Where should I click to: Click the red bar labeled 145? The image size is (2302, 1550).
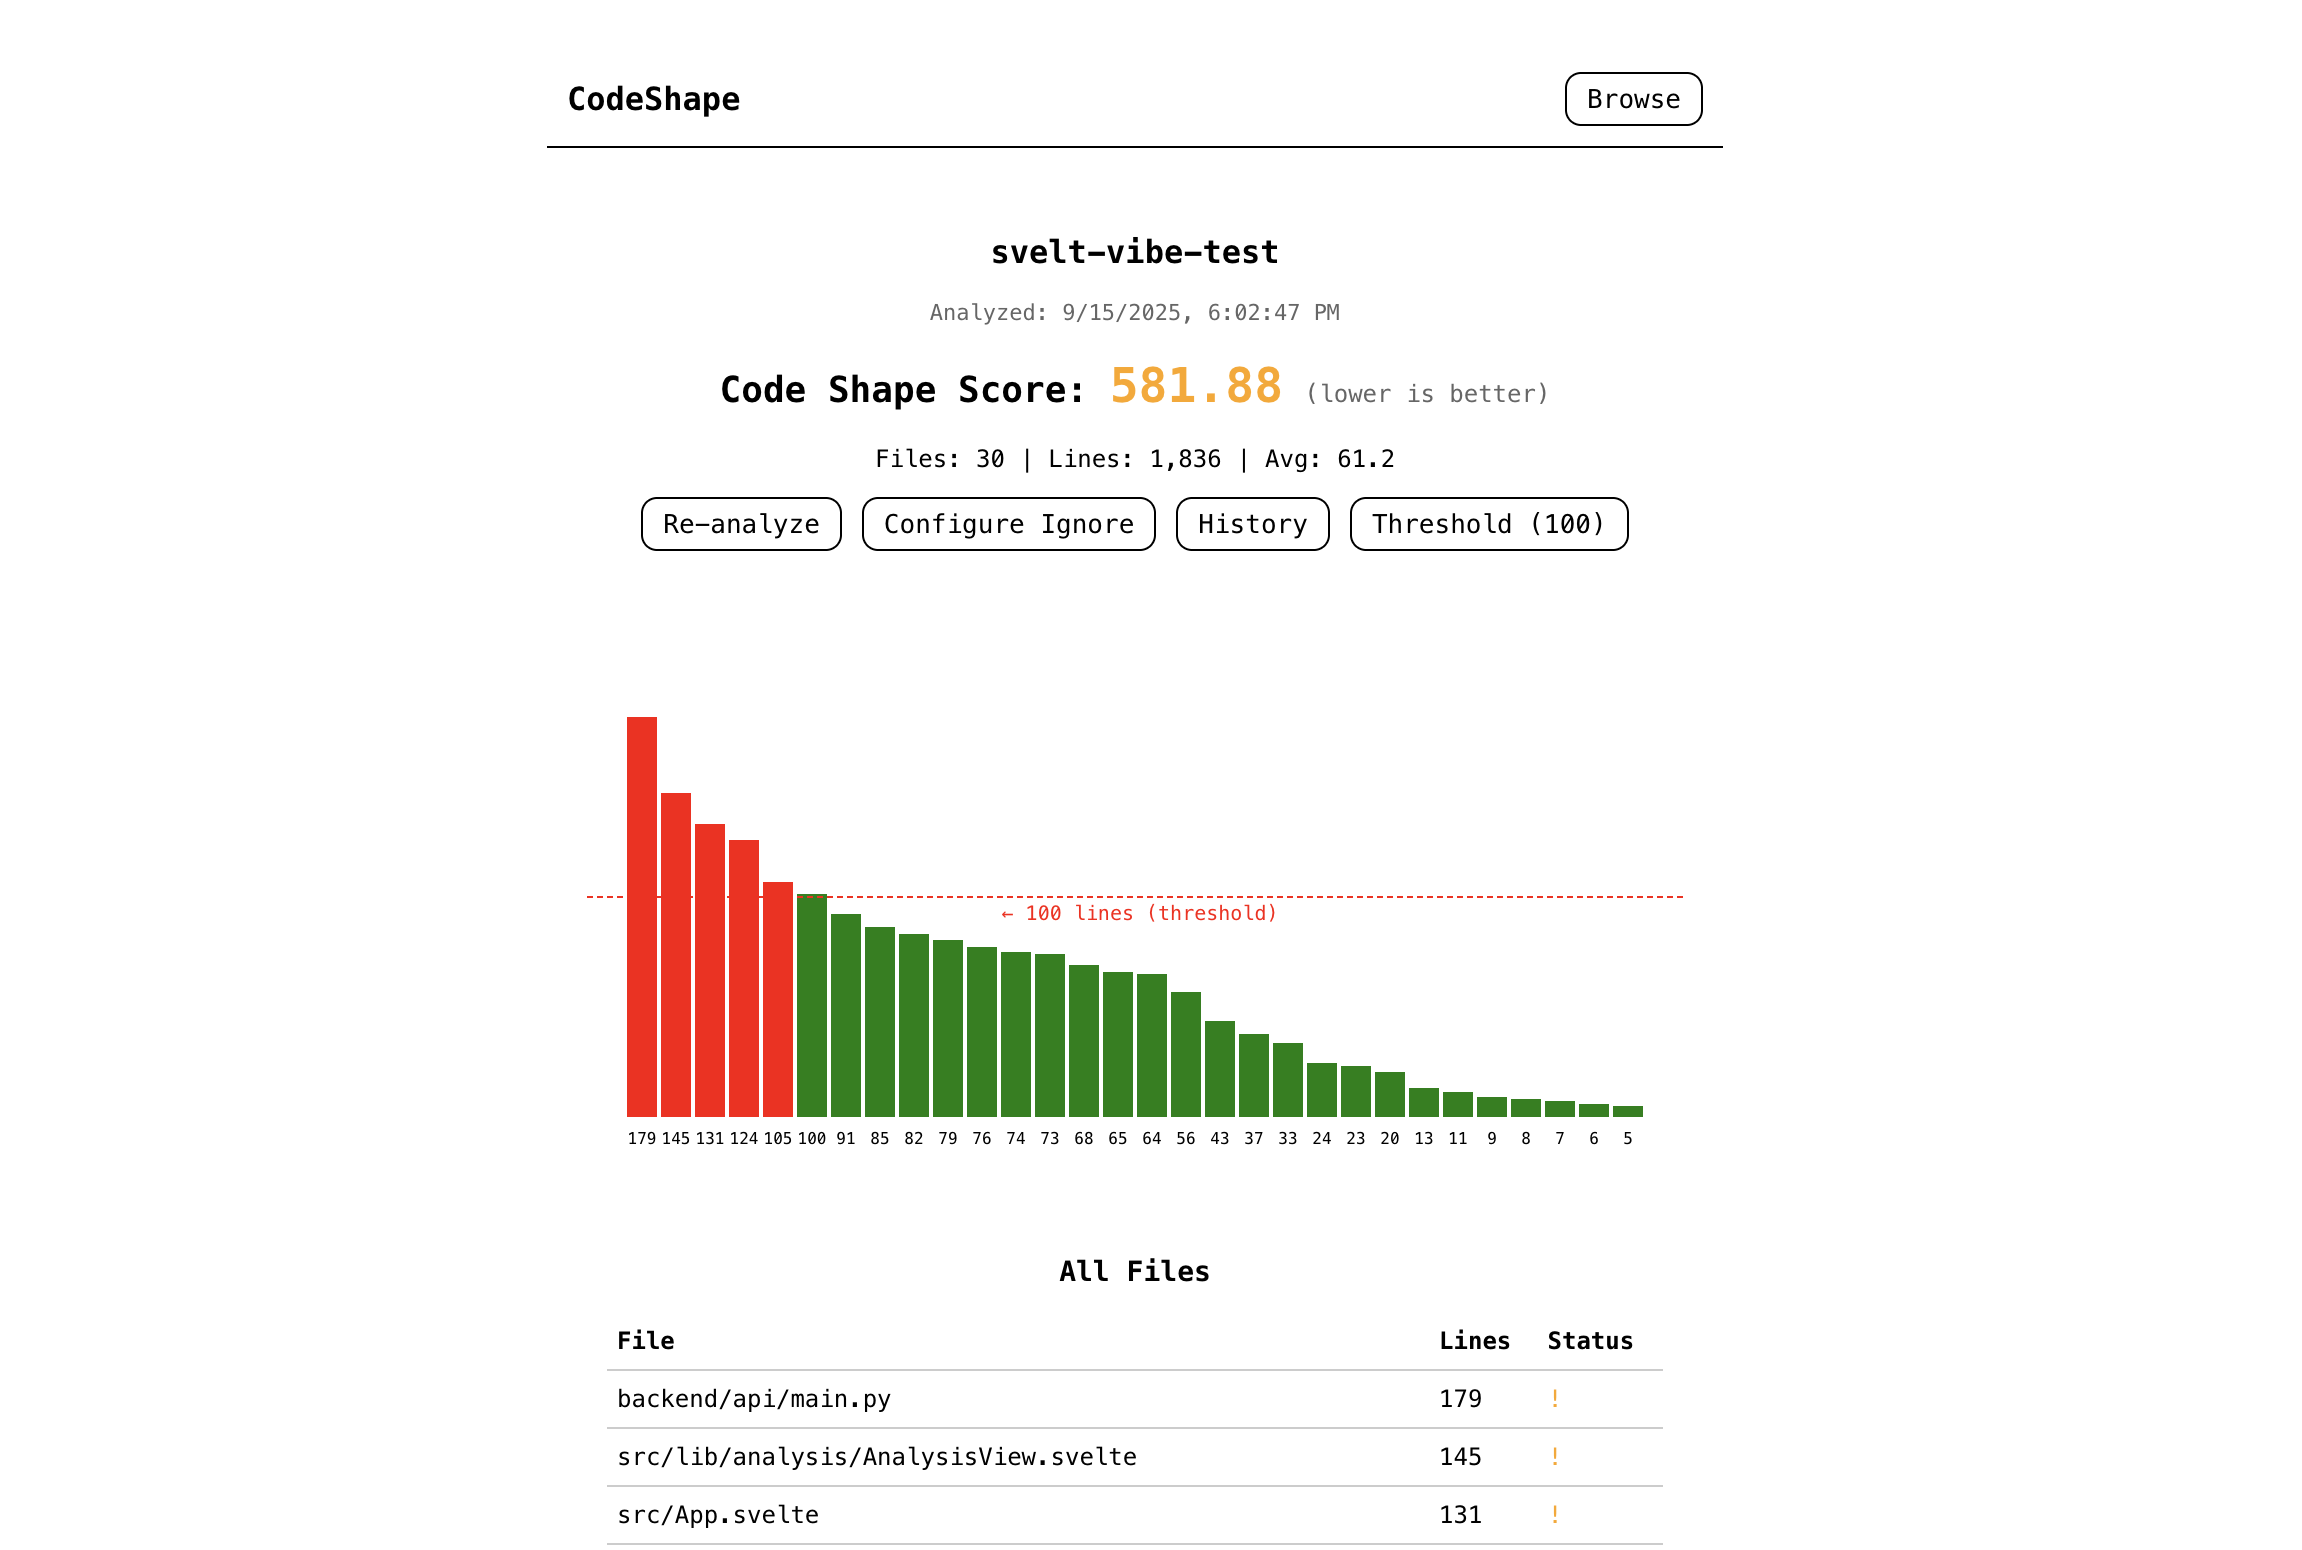(676, 954)
